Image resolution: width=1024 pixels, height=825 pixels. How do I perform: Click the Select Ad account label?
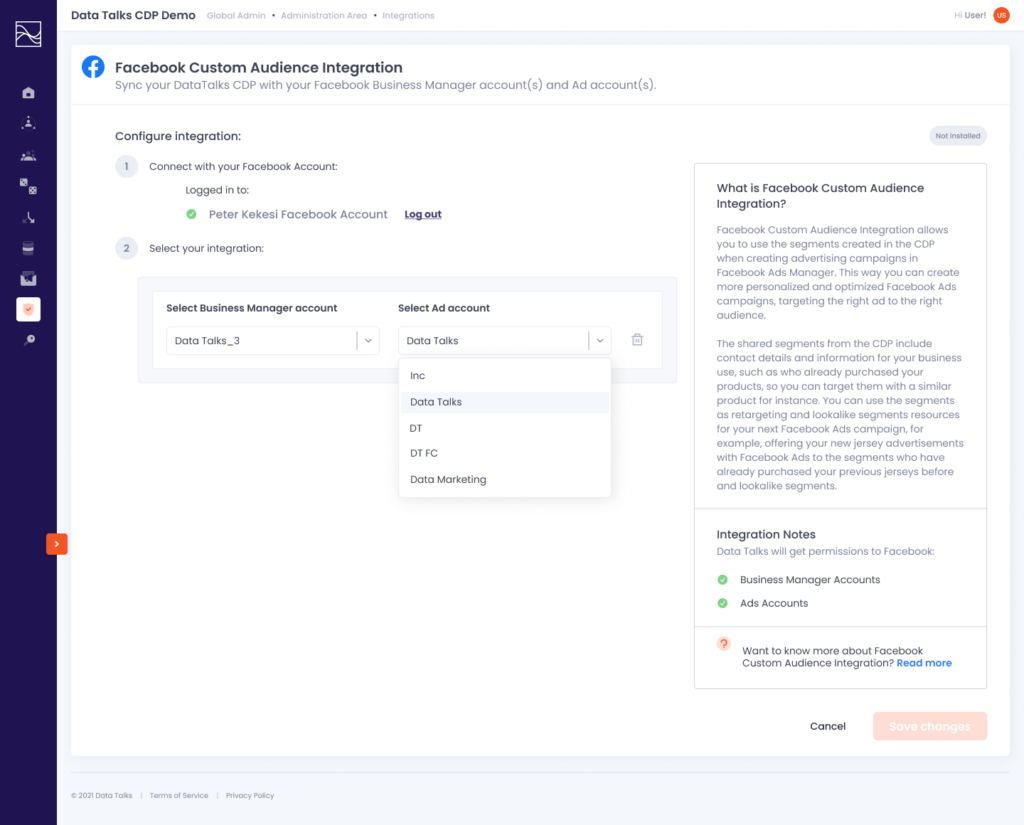(444, 308)
